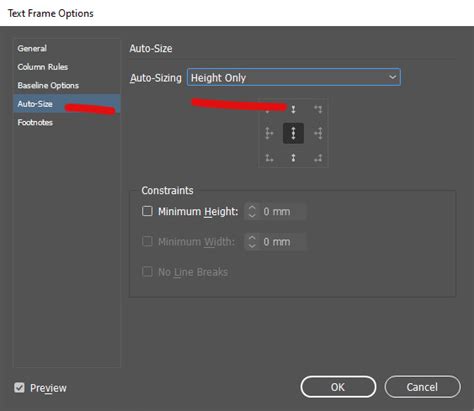Click the Minimum Height stepper arrows
This screenshot has width=474, height=411.
[252, 211]
